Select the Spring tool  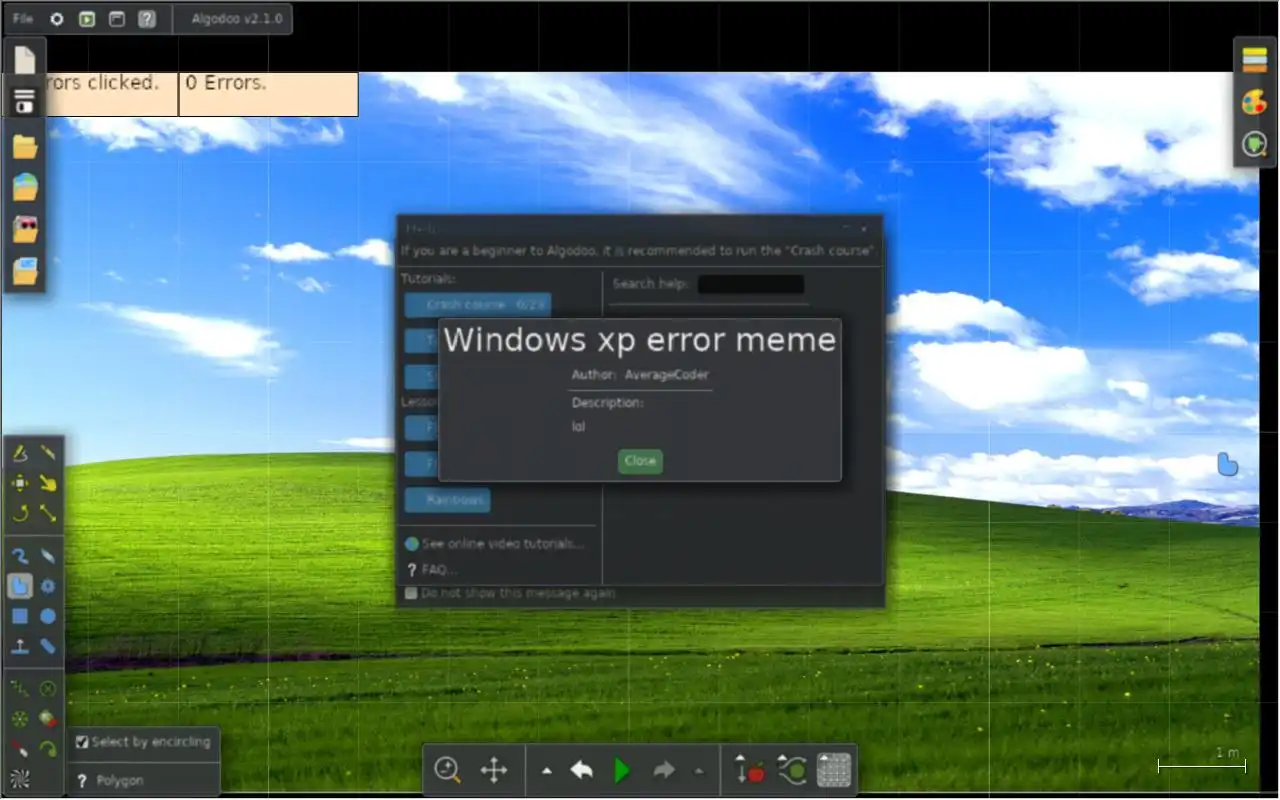click(19, 688)
